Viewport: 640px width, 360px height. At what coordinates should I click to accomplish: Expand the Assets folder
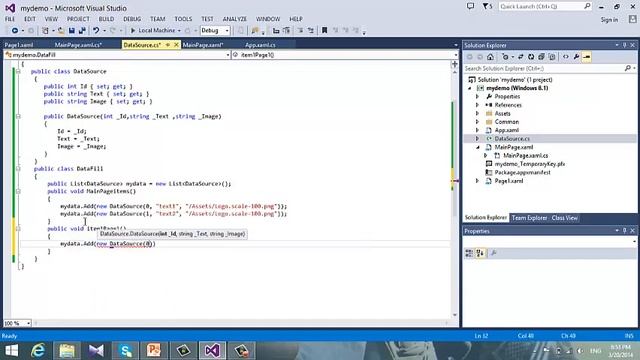pos(477,113)
